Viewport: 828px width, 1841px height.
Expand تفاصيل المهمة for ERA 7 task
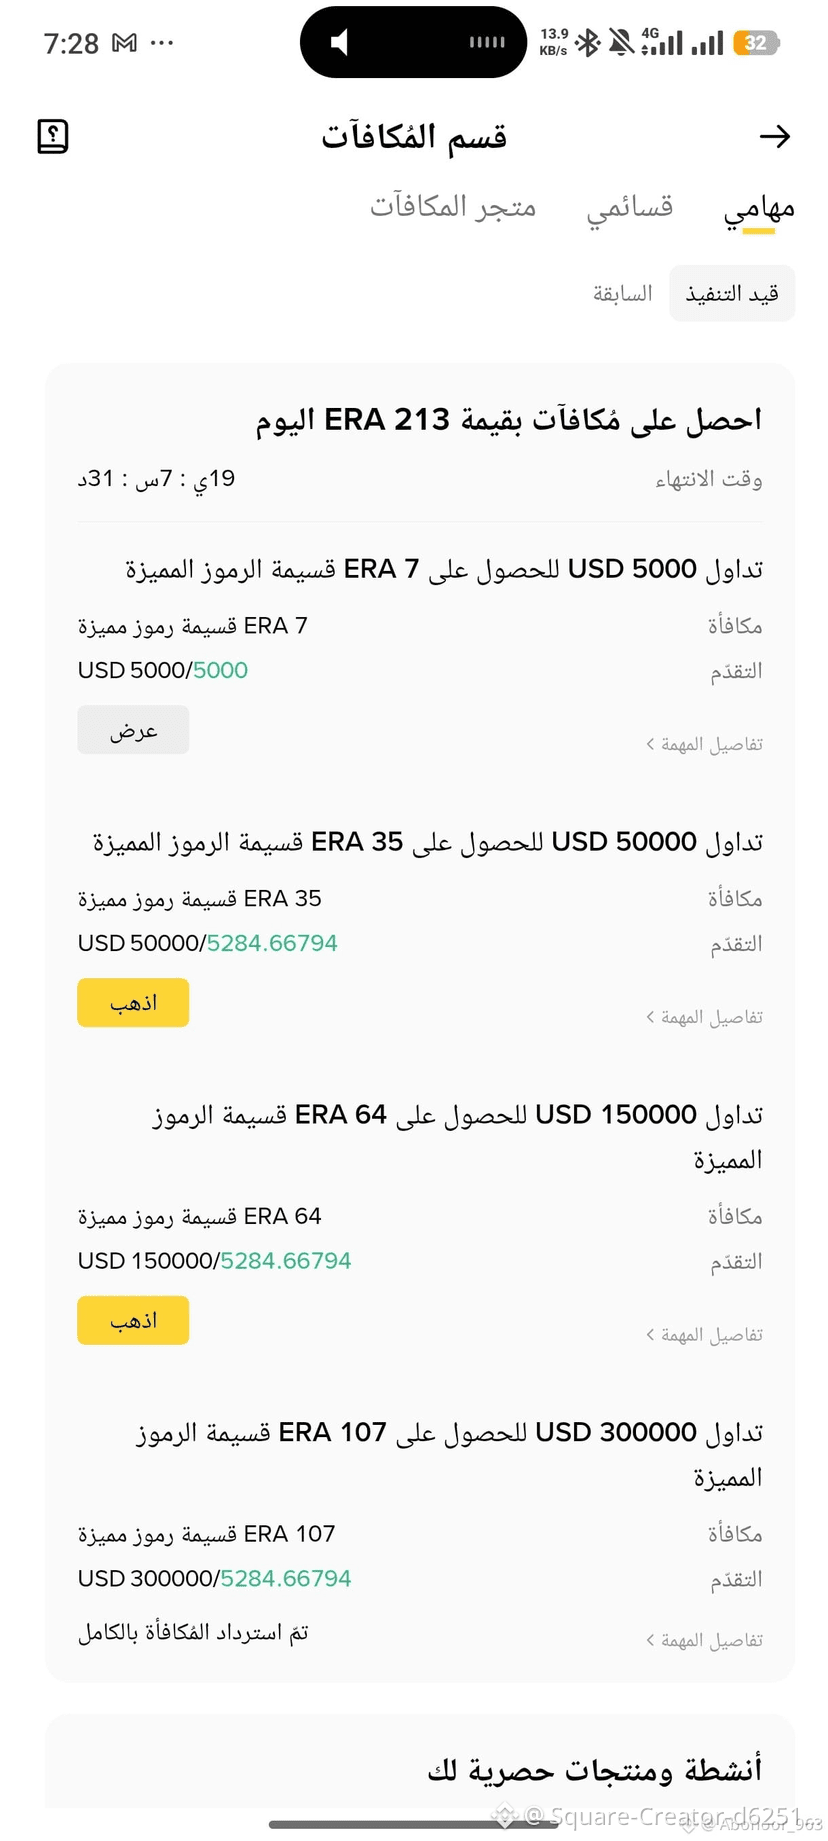pos(704,744)
